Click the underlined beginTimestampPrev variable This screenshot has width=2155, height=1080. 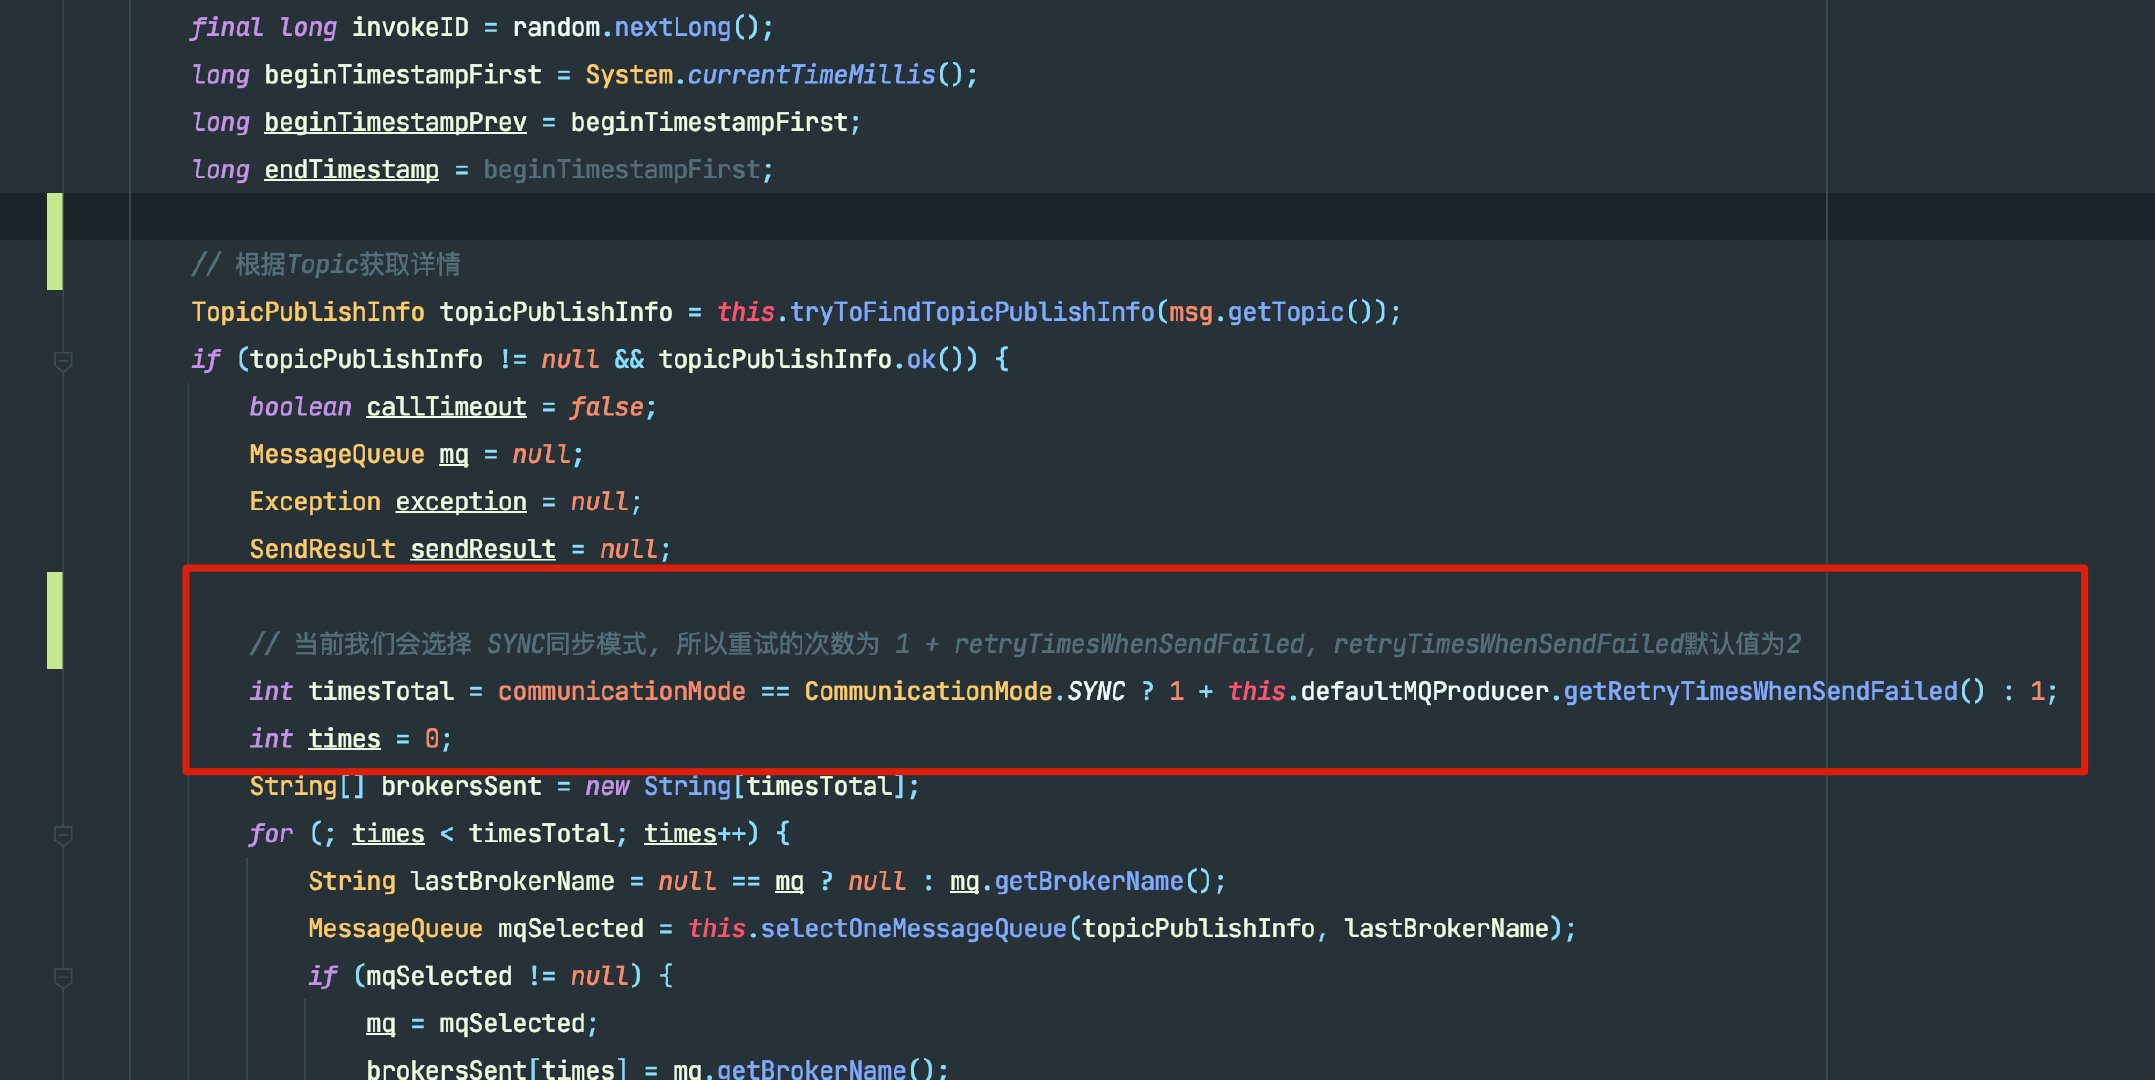pos(395,122)
